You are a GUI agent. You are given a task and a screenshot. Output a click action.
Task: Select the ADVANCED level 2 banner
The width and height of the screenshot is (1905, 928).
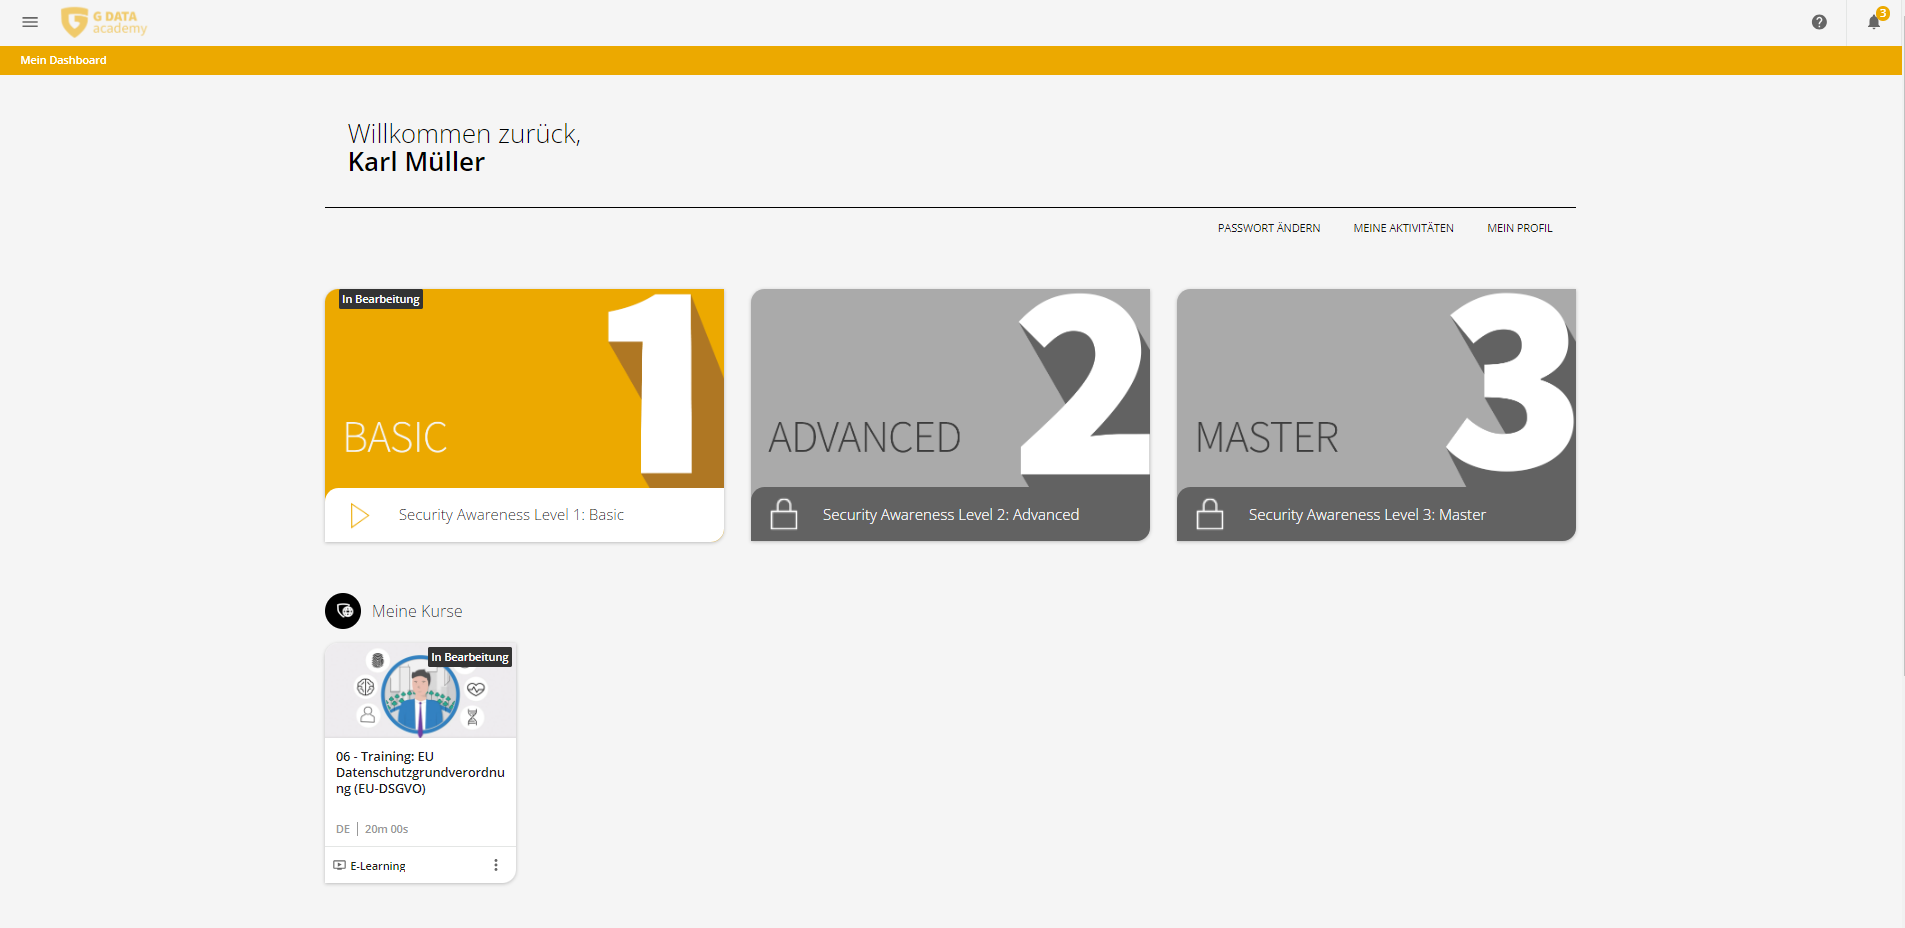coord(950,389)
